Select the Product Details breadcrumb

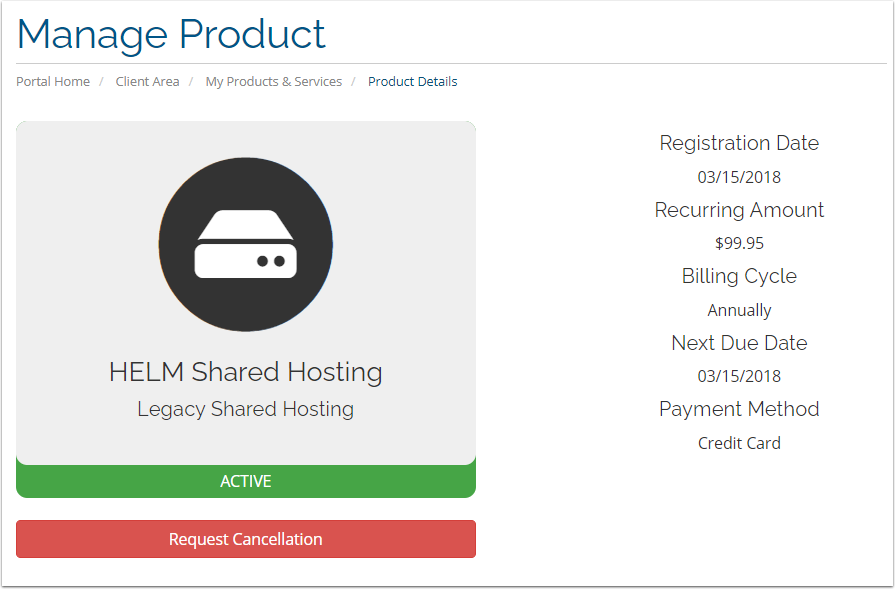coord(412,82)
